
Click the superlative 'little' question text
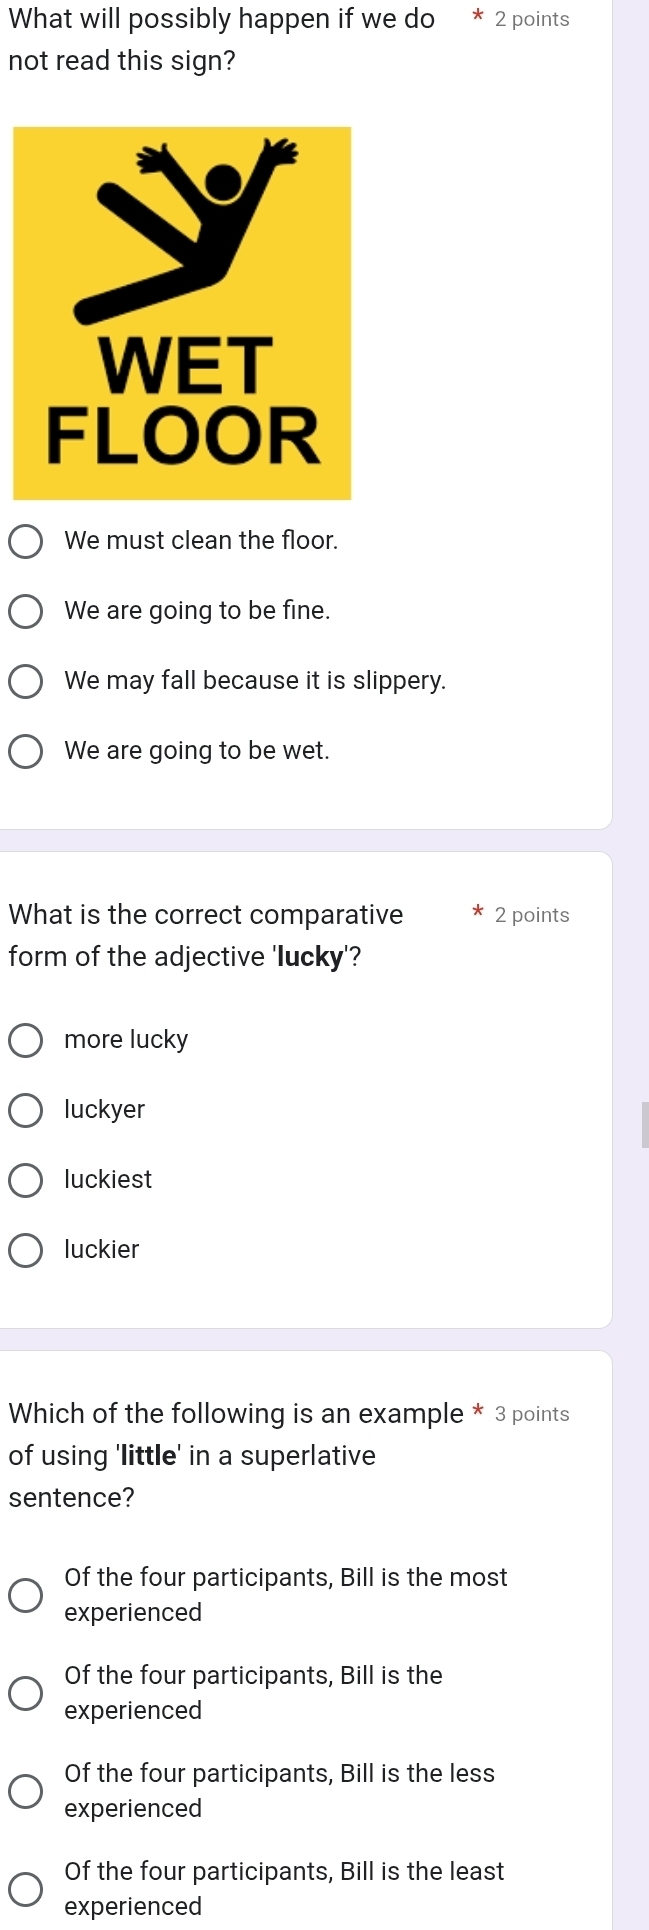[x=236, y=1456]
